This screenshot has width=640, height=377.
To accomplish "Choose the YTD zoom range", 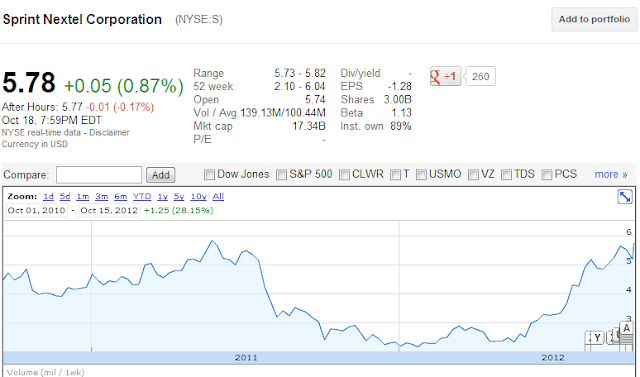I will pyautogui.click(x=142, y=197).
